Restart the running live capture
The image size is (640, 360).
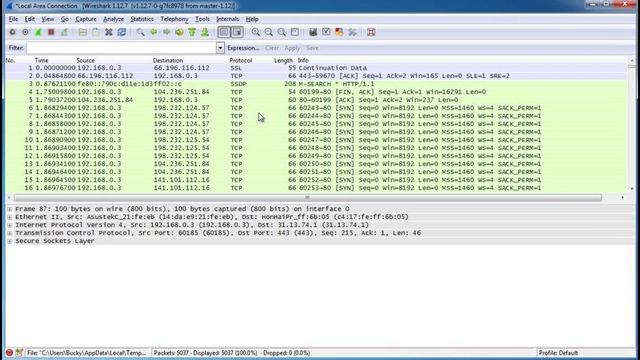pyautogui.click(x=64, y=32)
